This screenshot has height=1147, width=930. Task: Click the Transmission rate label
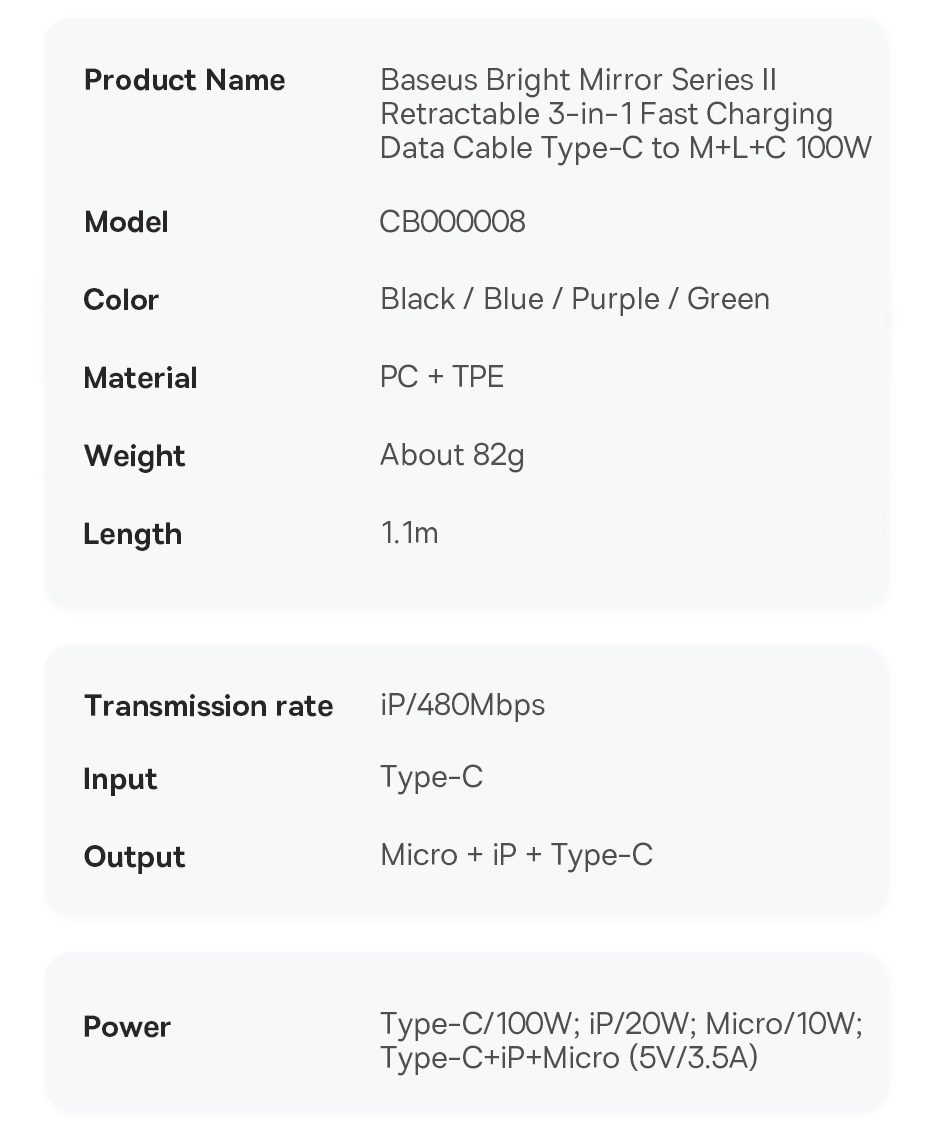[x=208, y=706]
